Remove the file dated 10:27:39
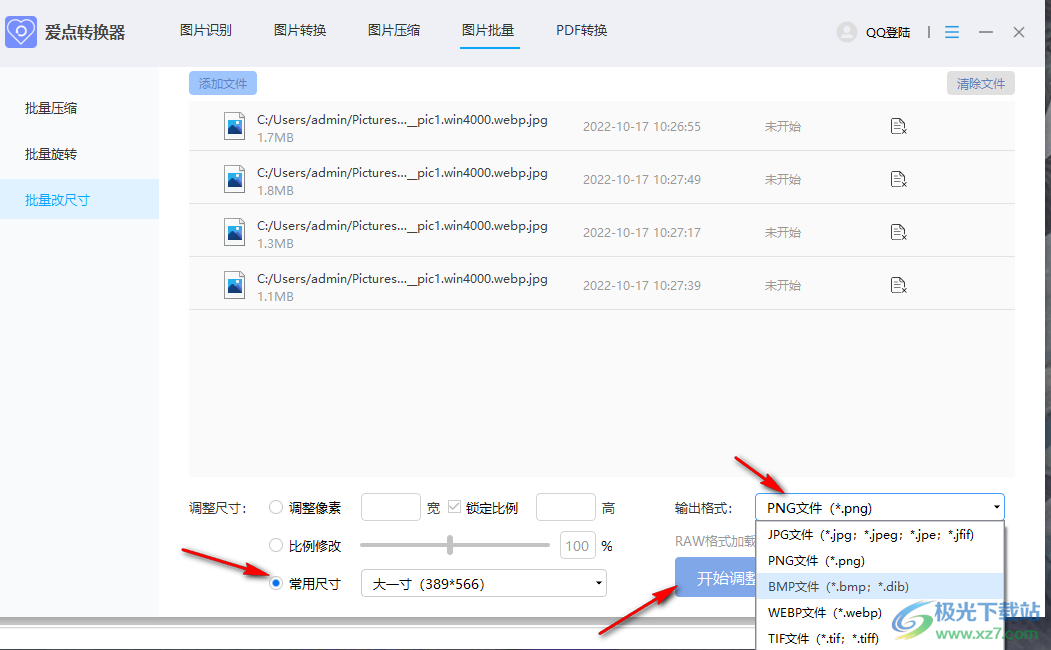 (x=898, y=285)
